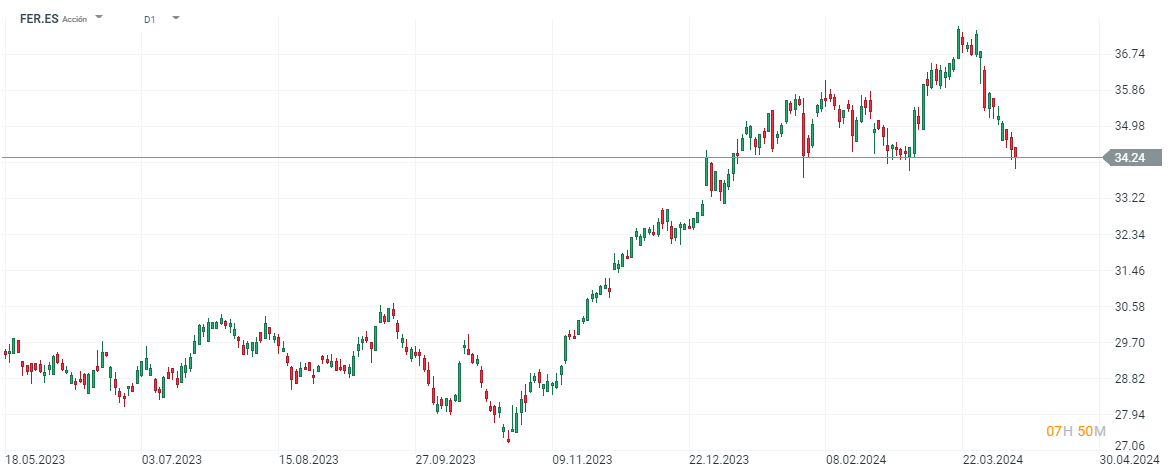Click the 27.06 bottom price label
Viewport: 1175px width, 476px height.
point(1129,445)
